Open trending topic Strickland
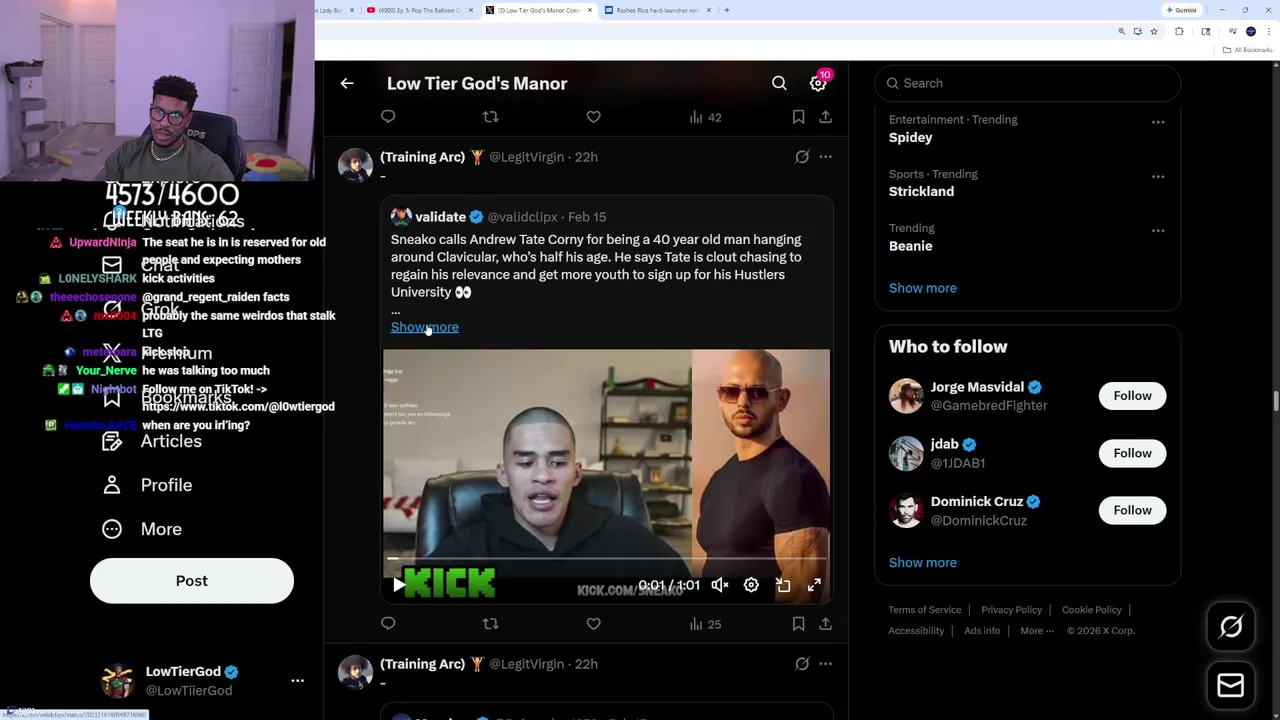 (921, 192)
